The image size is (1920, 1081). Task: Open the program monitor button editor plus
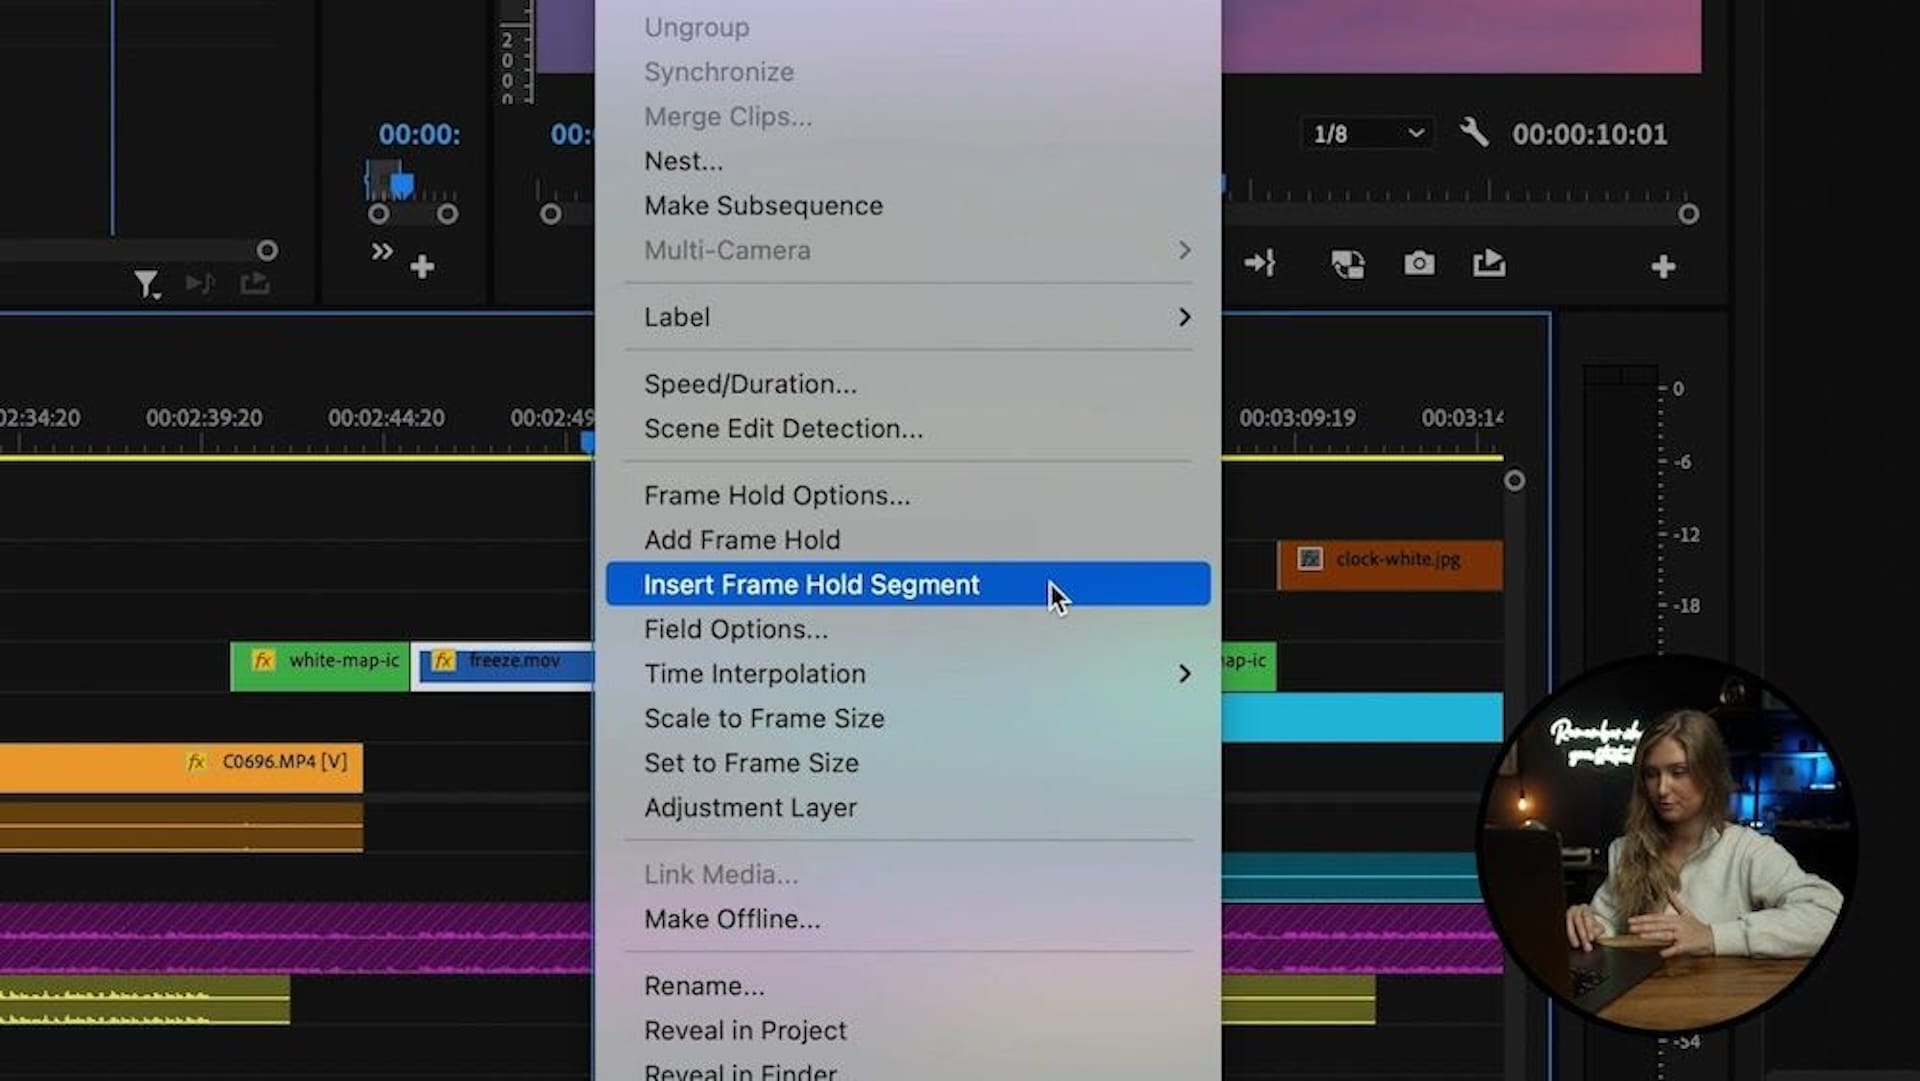pyautogui.click(x=1663, y=267)
